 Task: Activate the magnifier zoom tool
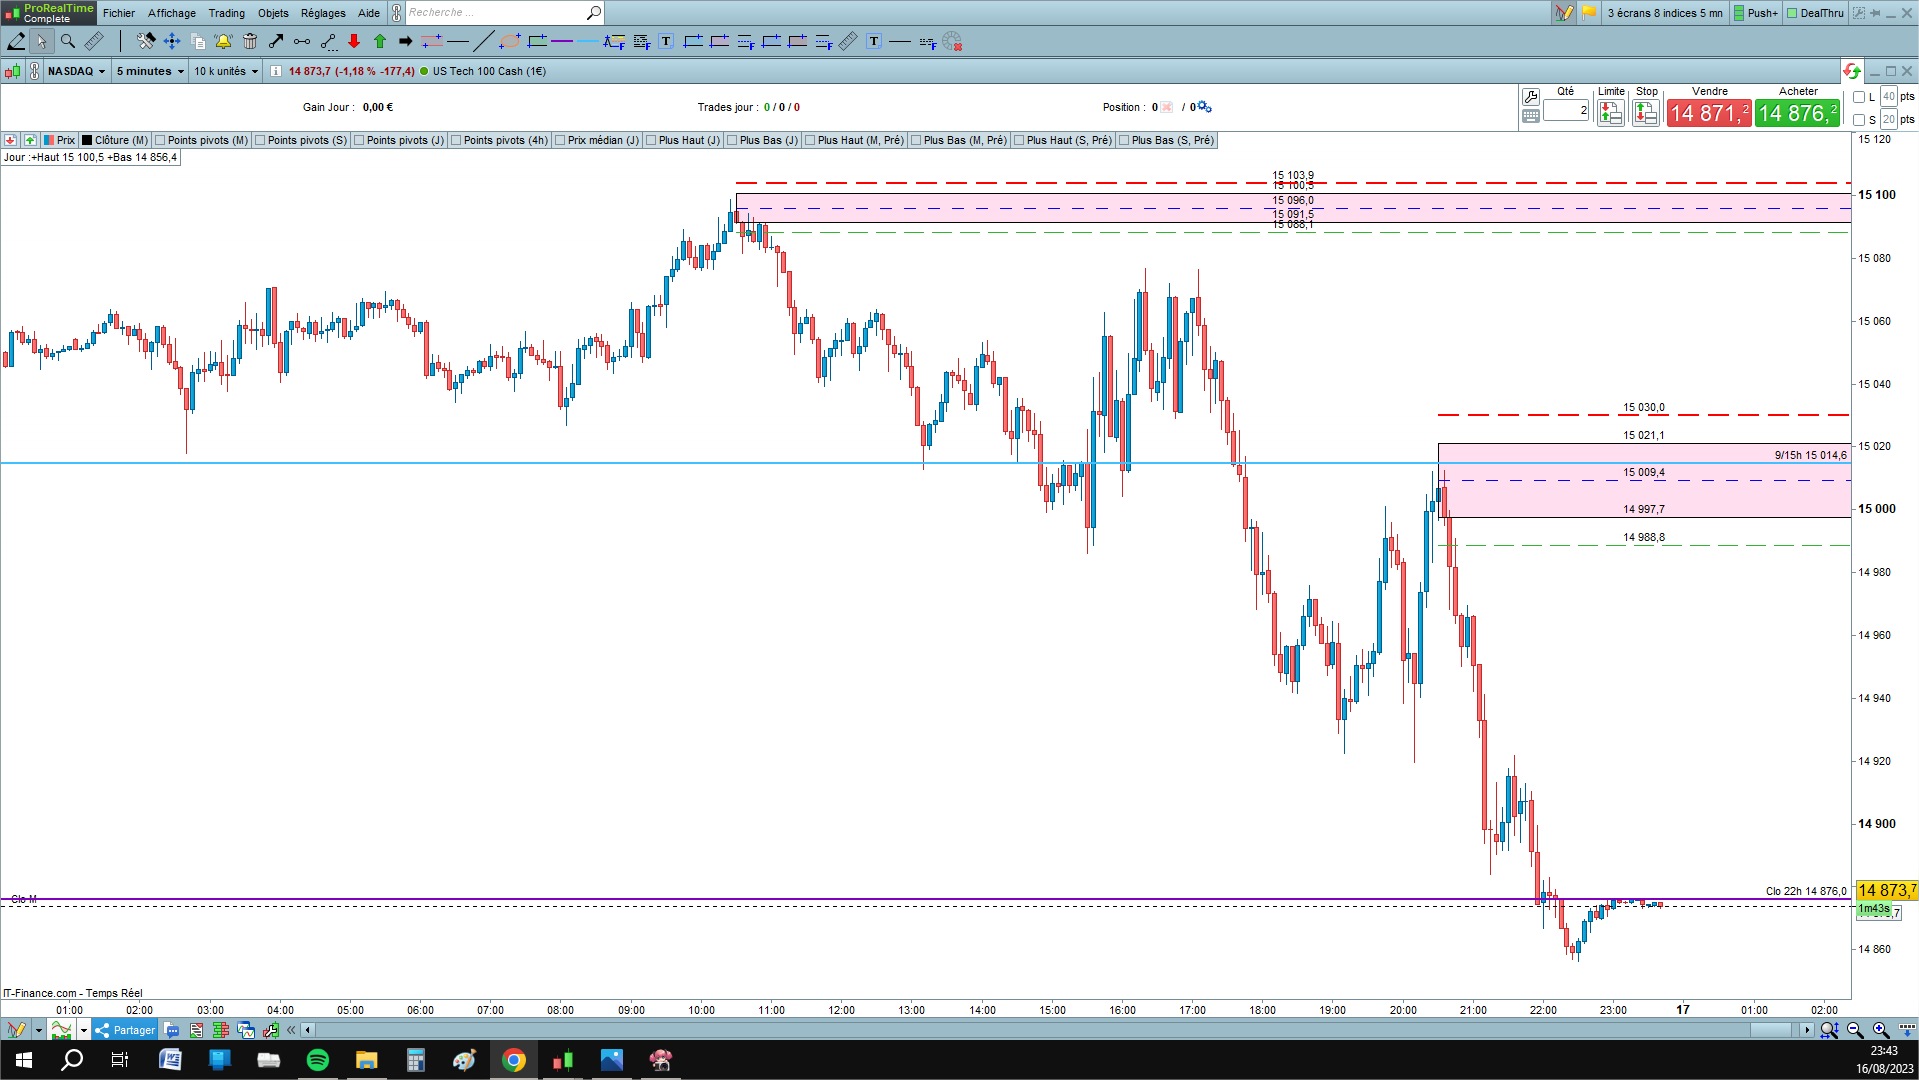tap(68, 41)
